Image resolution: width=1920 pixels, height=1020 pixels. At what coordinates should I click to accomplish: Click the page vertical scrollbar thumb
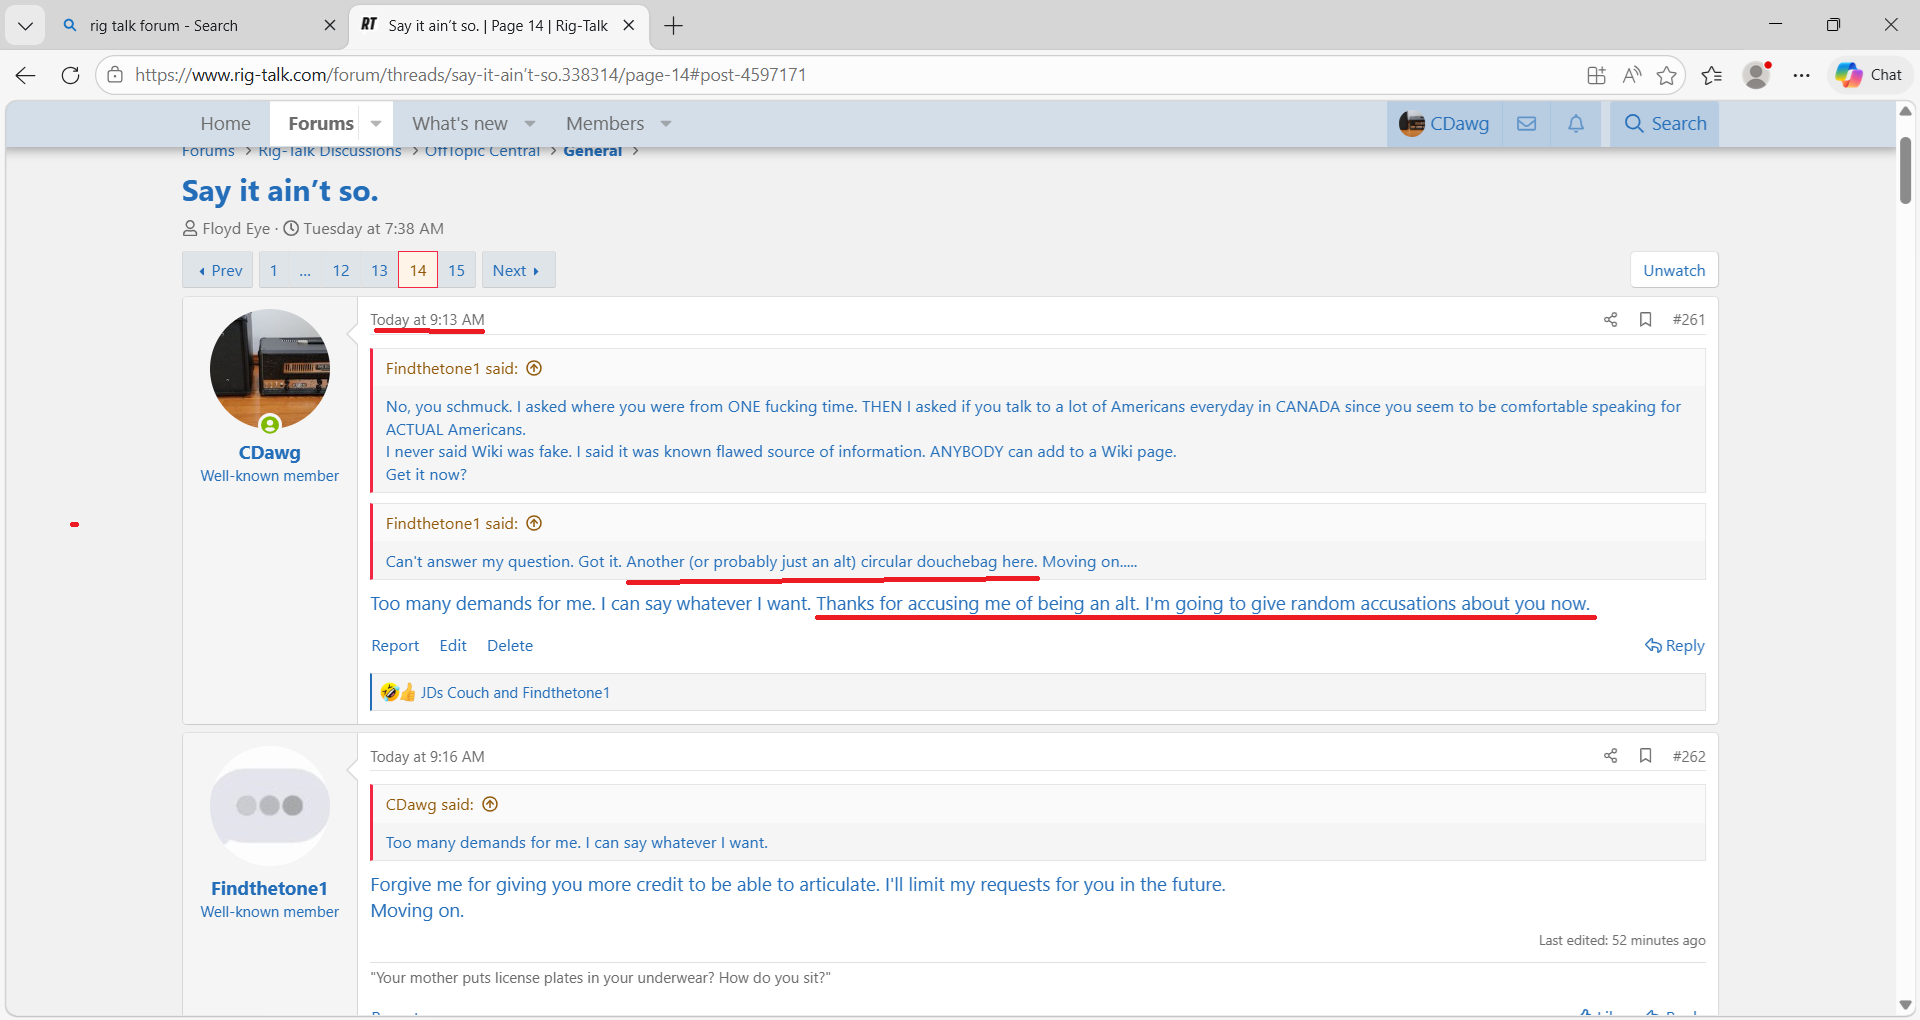click(1905, 170)
